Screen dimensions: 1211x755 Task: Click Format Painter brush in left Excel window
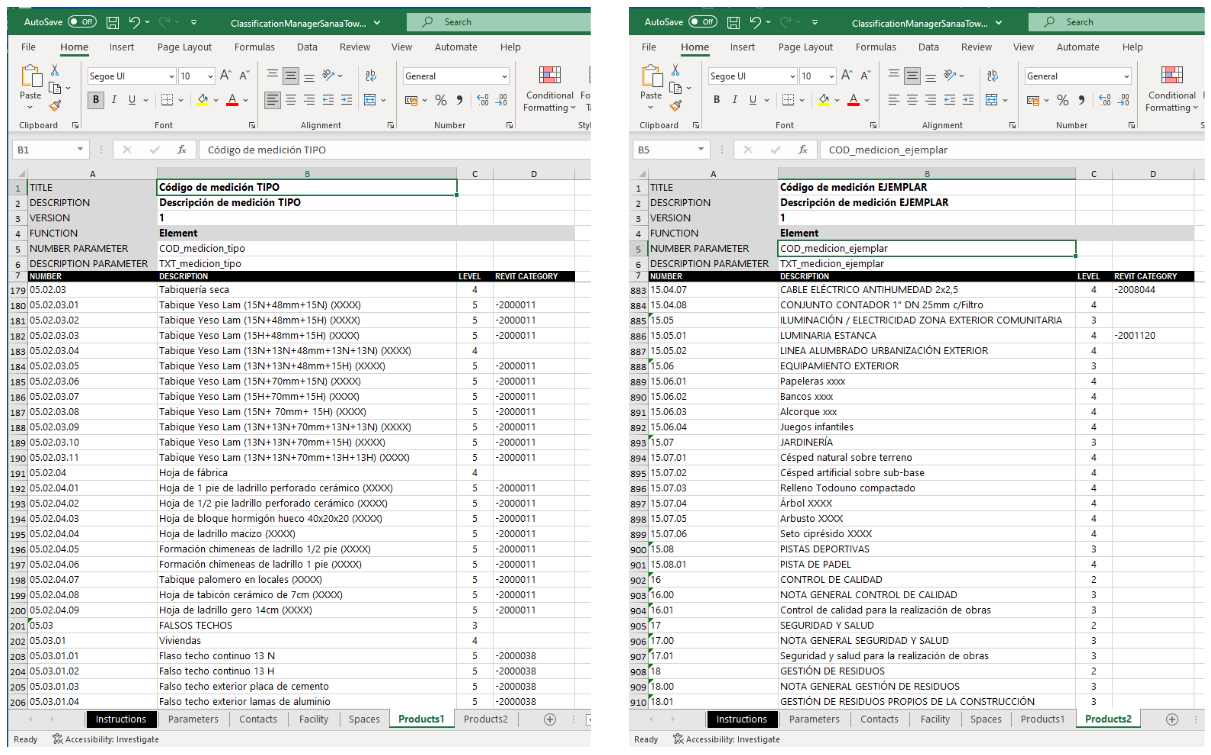tap(56, 105)
